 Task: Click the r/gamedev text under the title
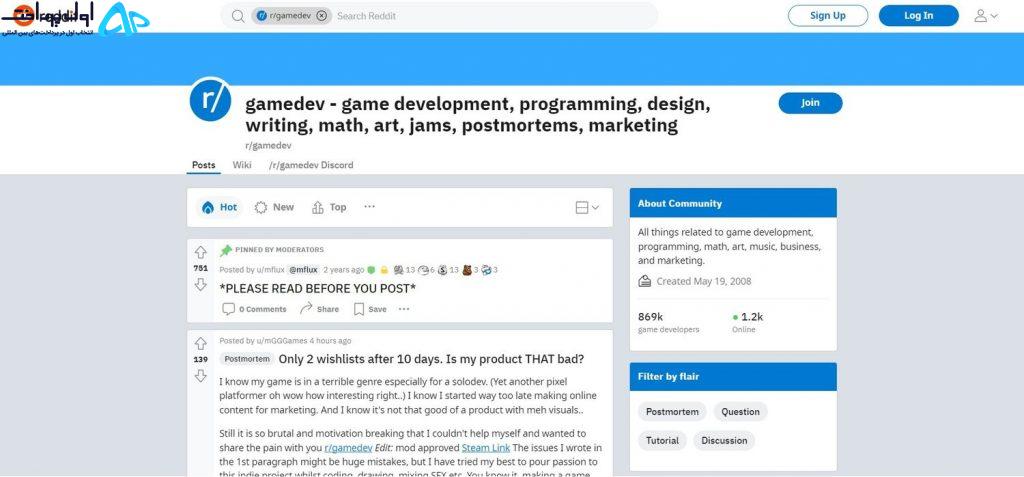(268, 145)
